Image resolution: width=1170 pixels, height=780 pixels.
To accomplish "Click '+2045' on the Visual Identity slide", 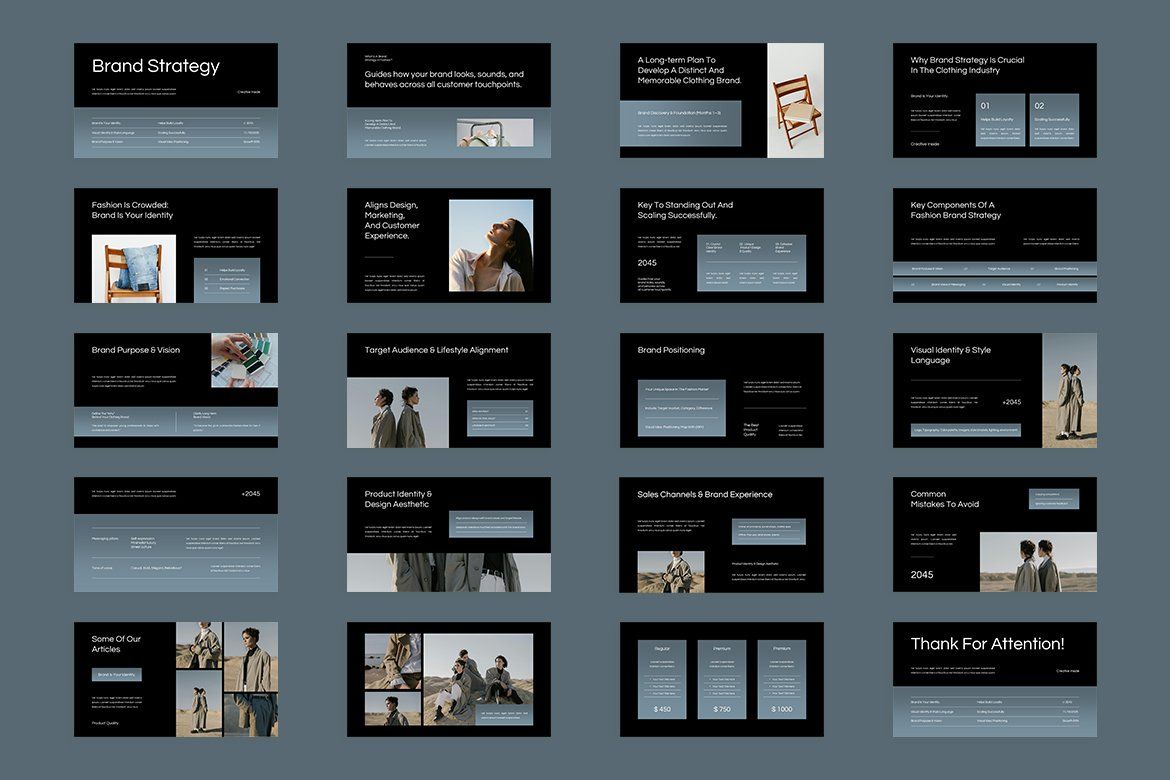I will [x=1012, y=402].
